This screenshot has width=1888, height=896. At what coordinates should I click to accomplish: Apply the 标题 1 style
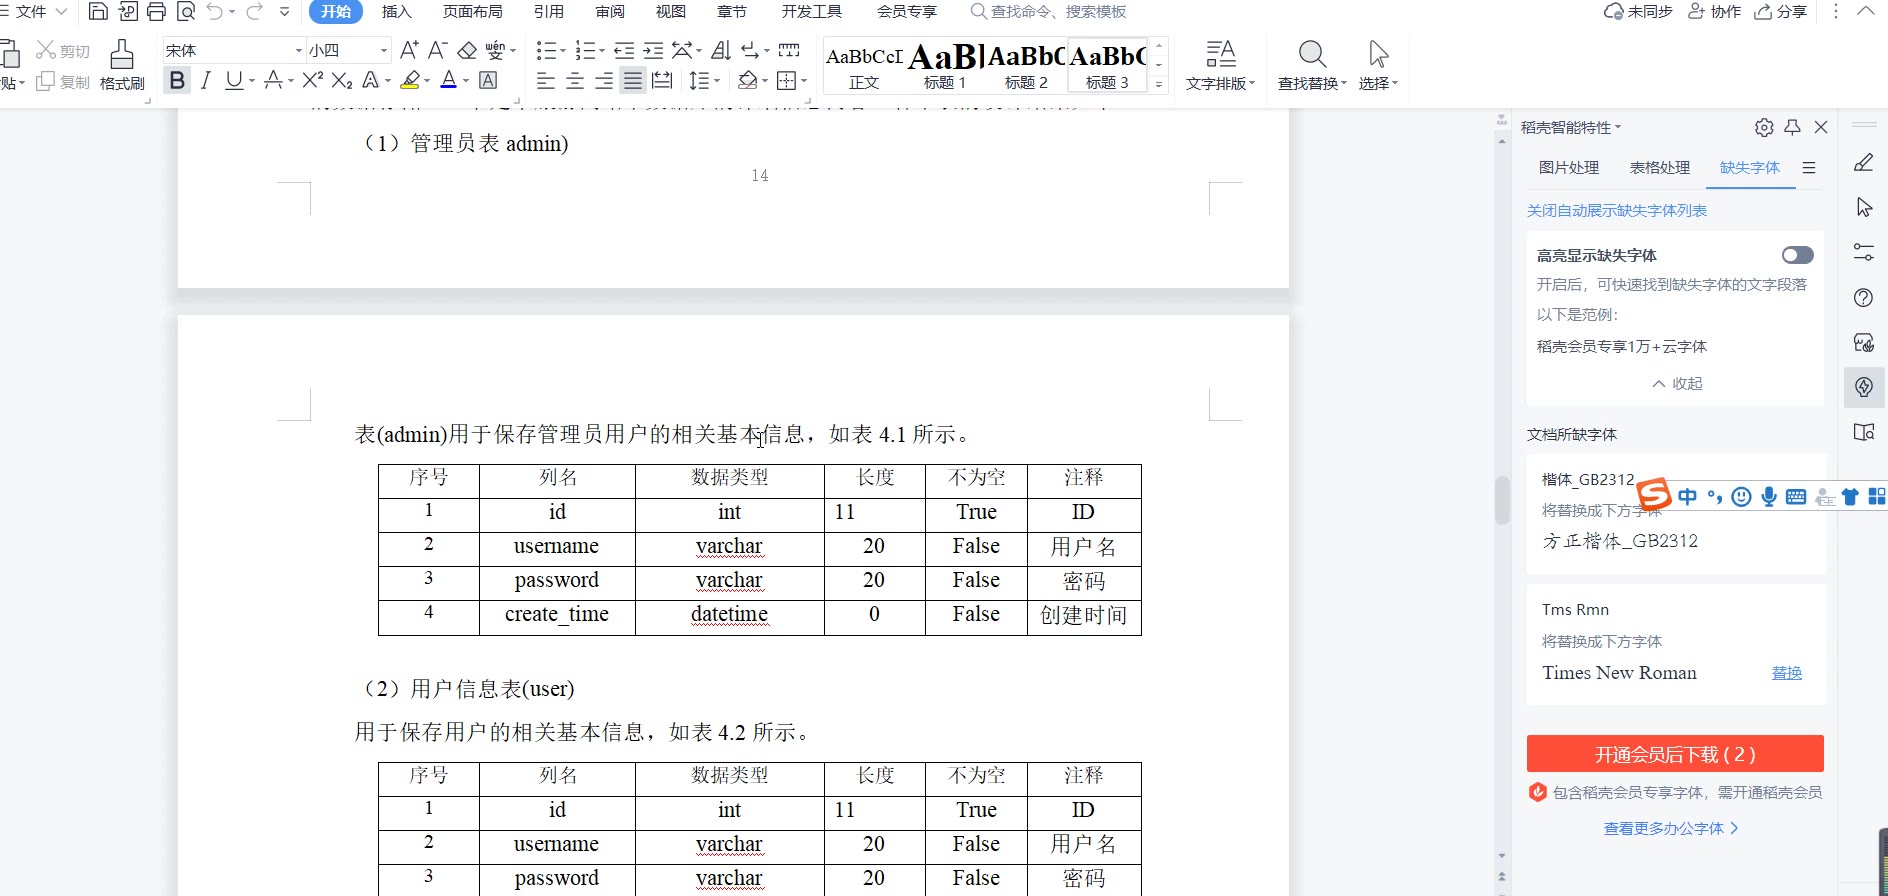pos(945,66)
